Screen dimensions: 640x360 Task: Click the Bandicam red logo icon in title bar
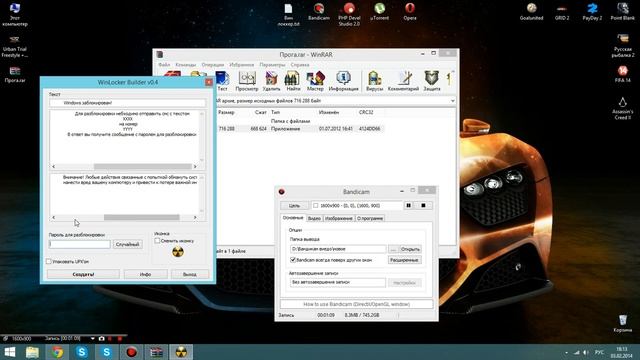[x=281, y=191]
